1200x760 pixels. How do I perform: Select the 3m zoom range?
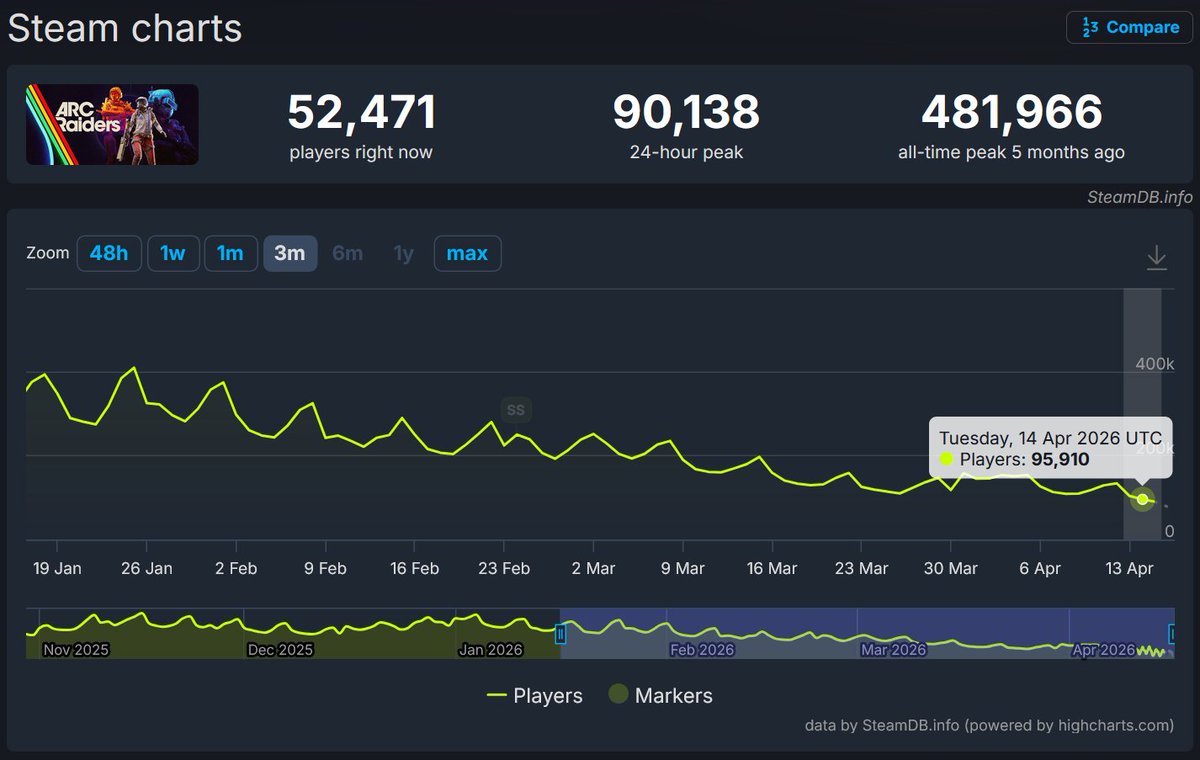290,253
